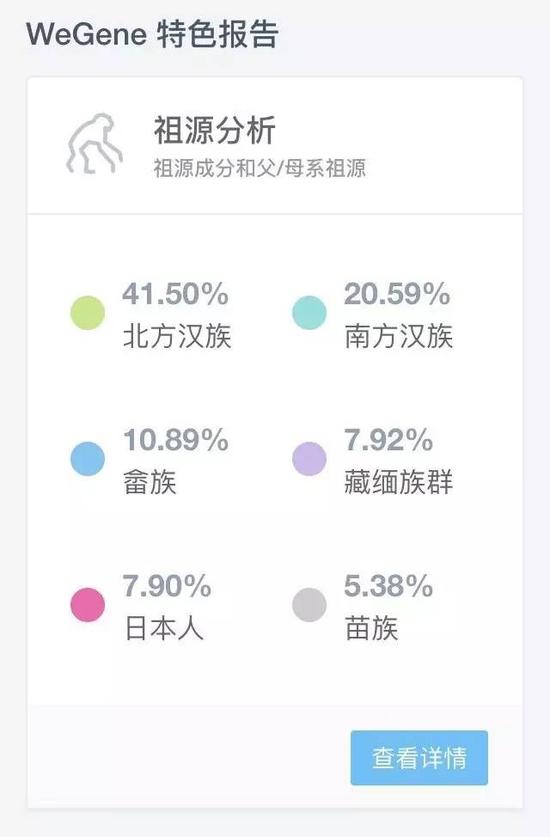
Task: Click the 7.90% percentage value
Action: pyautogui.click(x=167, y=586)
